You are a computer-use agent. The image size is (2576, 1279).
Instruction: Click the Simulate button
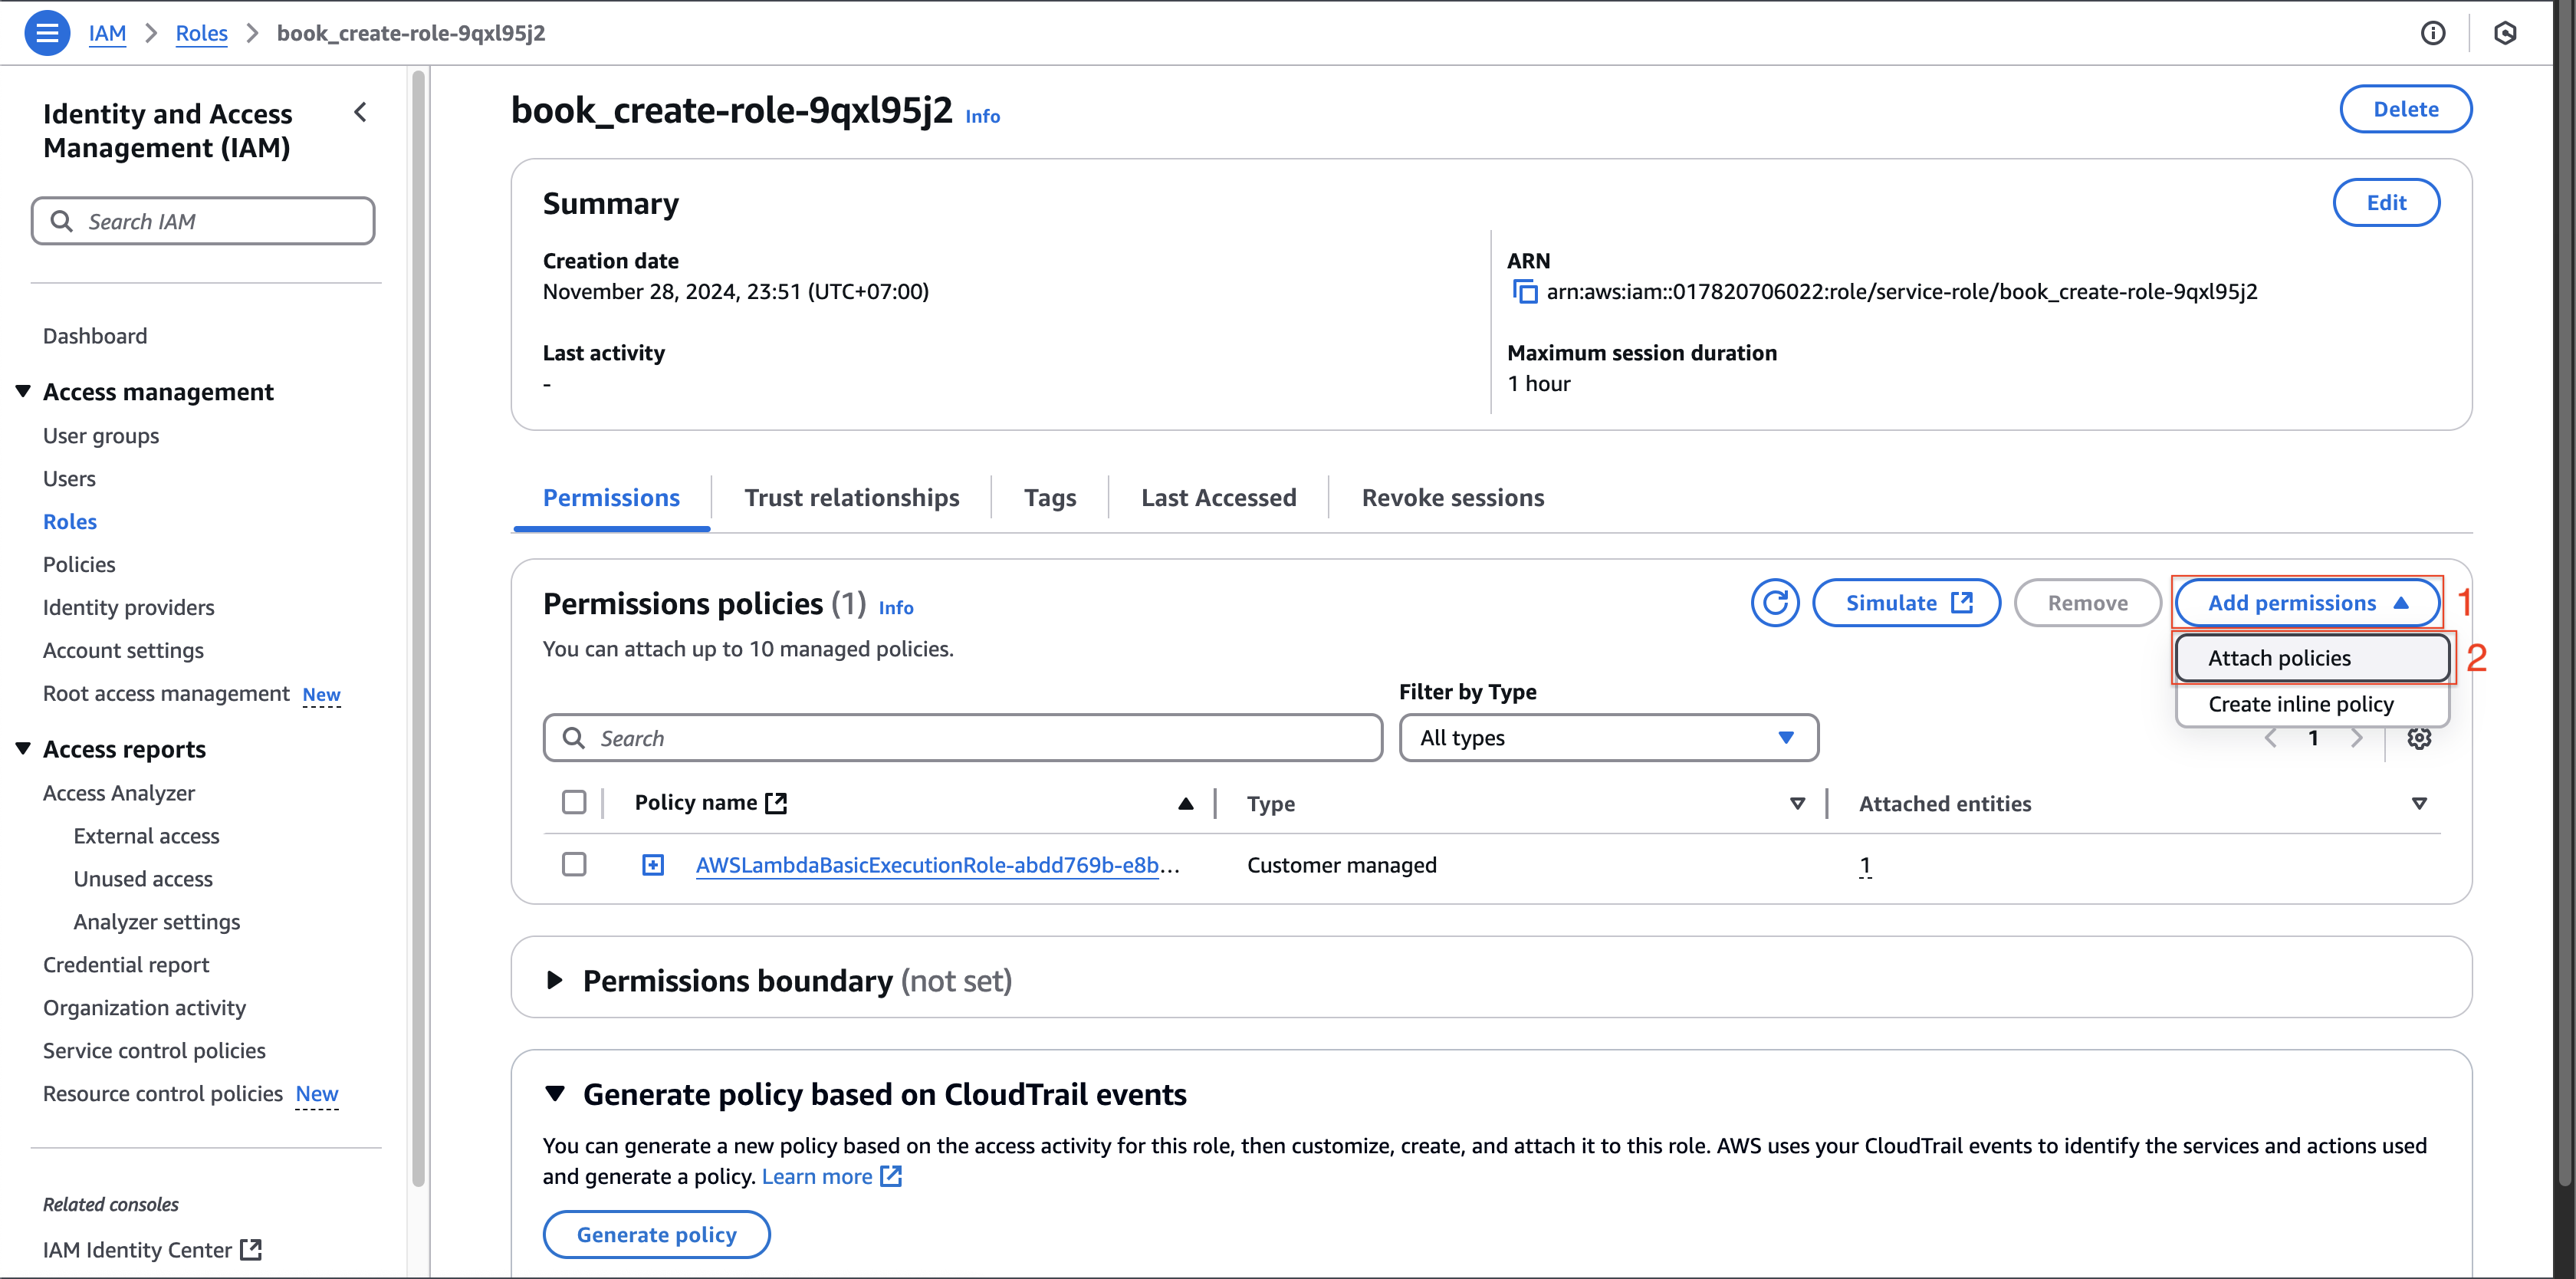1906,603
